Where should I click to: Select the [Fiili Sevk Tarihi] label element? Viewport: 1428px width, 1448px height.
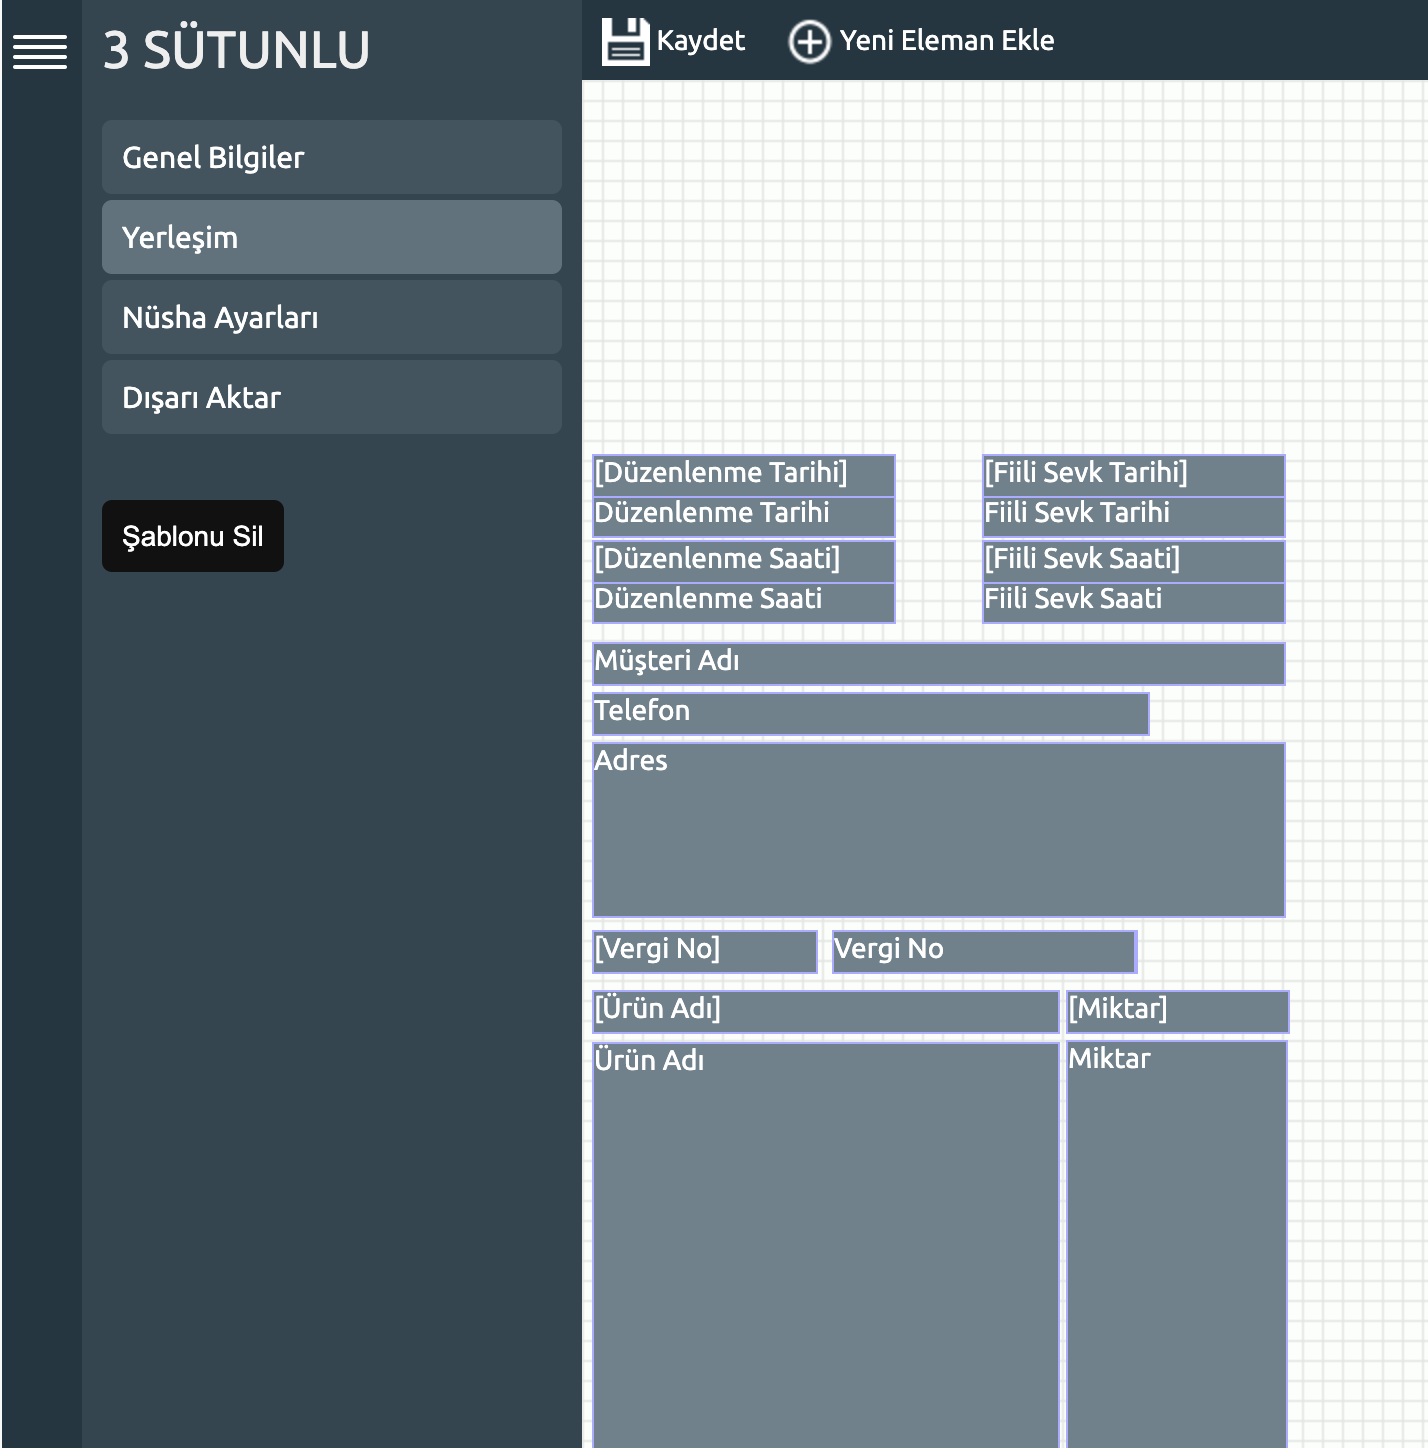point(1133,474)
